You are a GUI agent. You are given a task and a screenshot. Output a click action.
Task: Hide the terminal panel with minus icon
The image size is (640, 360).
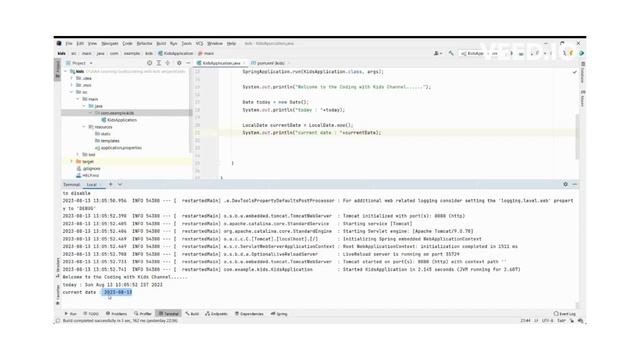[575, 184]
